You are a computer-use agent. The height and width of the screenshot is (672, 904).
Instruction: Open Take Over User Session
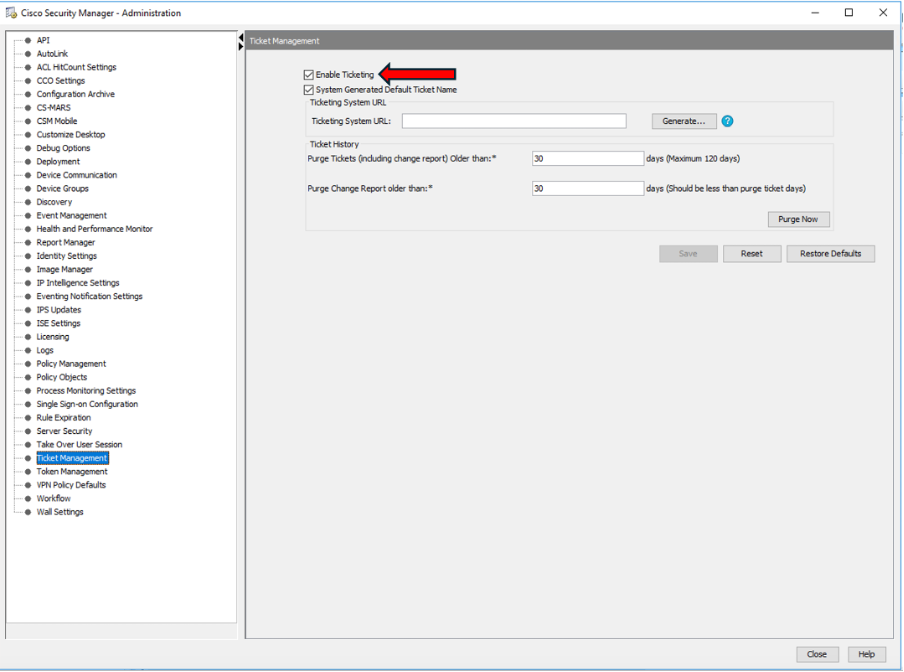tap(80, 445)
